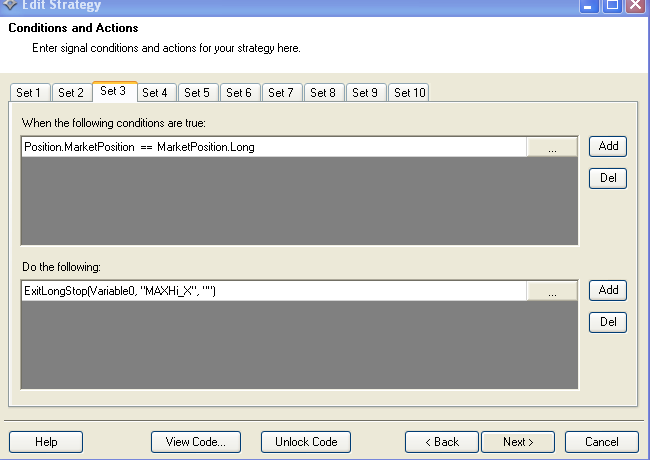
Task: Switch to the Set 2 tab
Action: point(72,92)
